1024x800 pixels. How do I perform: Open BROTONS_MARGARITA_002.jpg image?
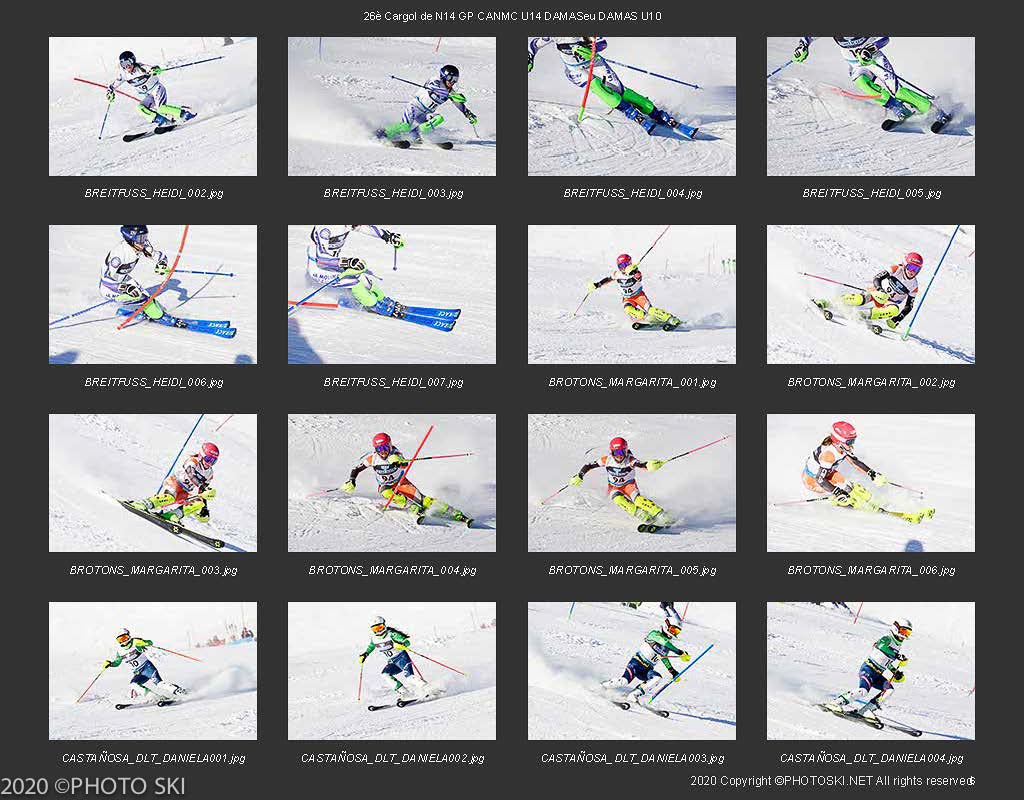[x=871, y=295]
